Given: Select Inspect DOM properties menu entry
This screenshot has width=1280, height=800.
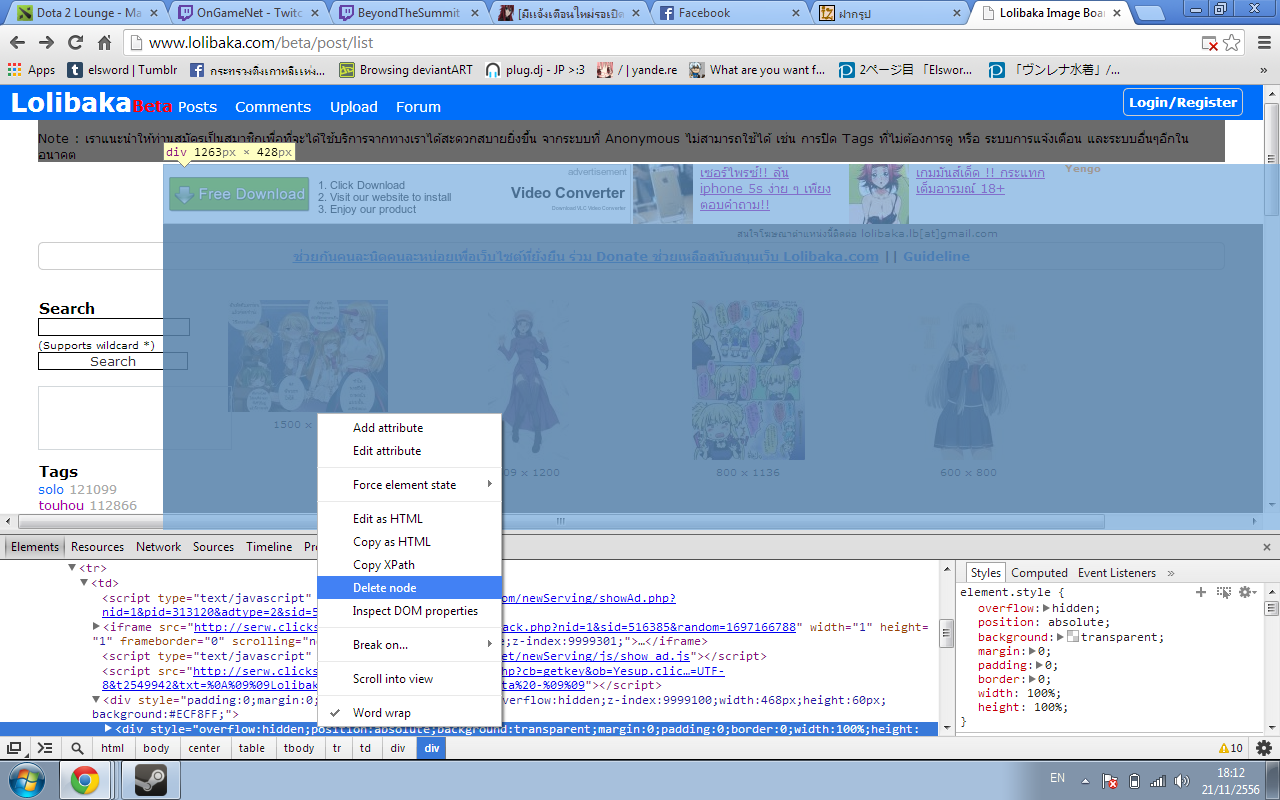Looking at the screenshot, I should 409,611.
